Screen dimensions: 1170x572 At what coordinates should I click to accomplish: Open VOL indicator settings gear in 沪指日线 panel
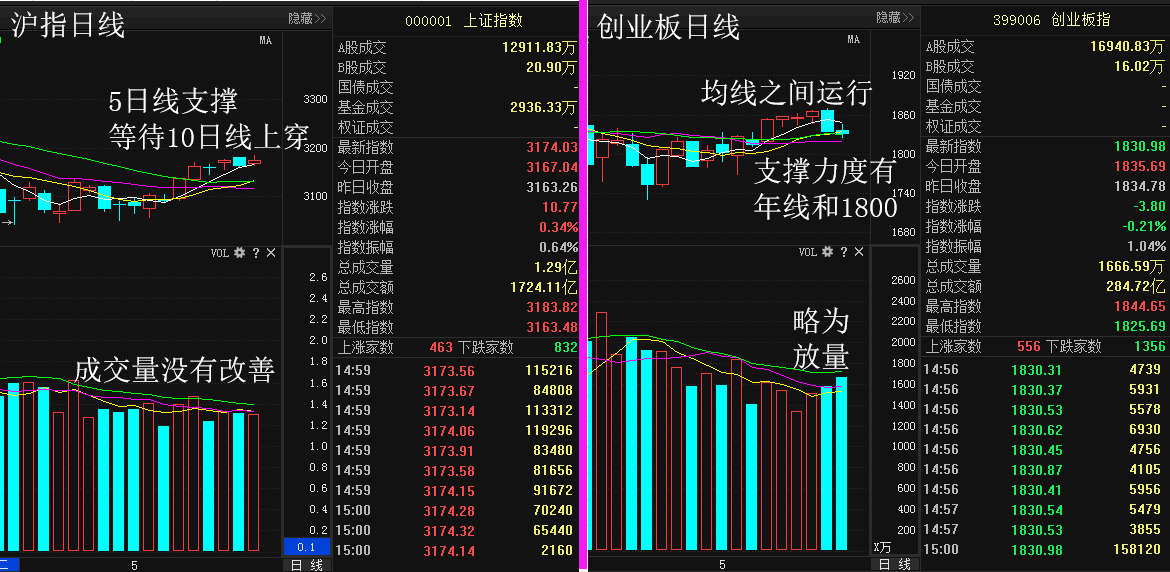click(240, 253)
